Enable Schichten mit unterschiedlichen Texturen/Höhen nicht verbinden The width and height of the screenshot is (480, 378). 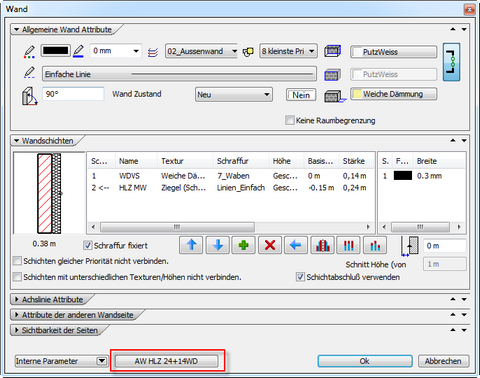click(17, 277)
